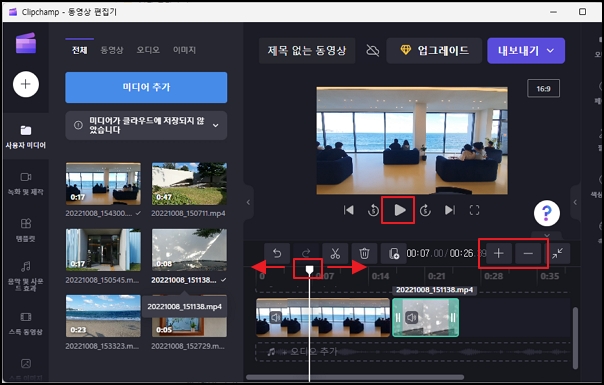Zoom in the timeline
The height and width of the screenshot is (385, 604).
(498, 253)
